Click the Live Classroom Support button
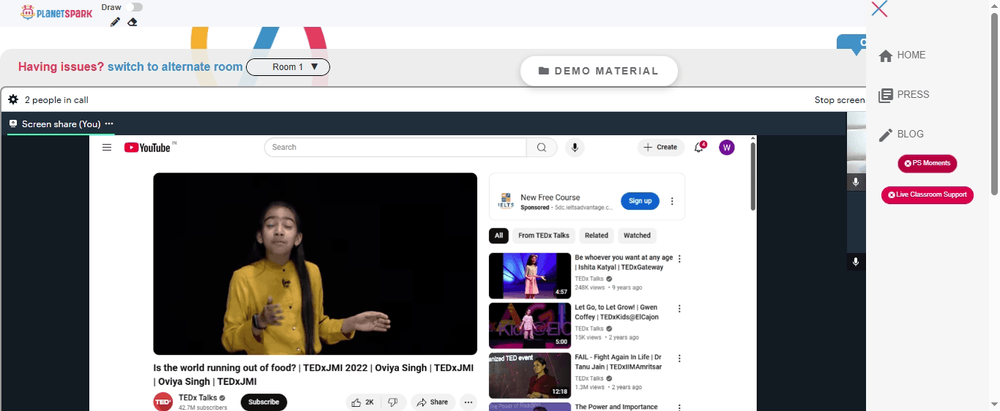The height and width of the screenshot is (411, 1000). click(x=927, y=195)
